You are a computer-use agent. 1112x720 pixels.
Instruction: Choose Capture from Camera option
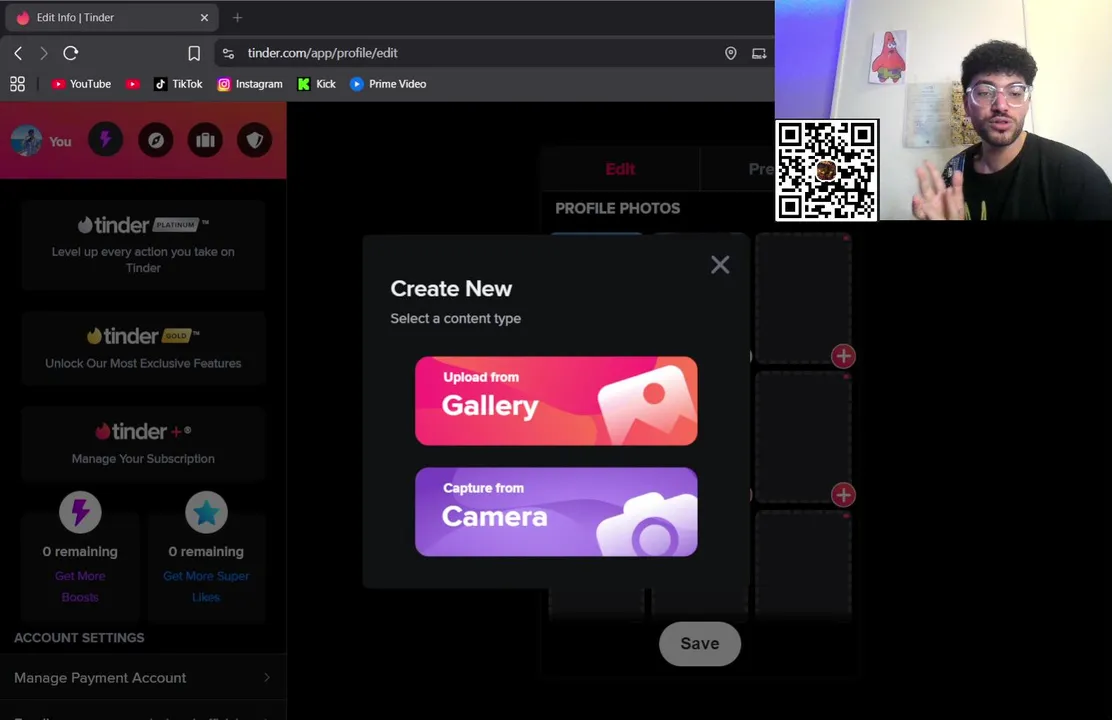coord(556,511)
